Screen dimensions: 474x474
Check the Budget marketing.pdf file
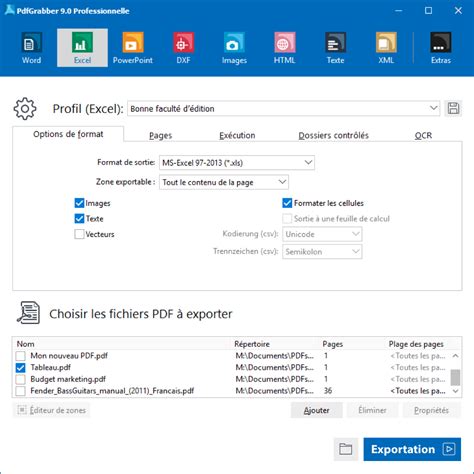coord(20,379)
